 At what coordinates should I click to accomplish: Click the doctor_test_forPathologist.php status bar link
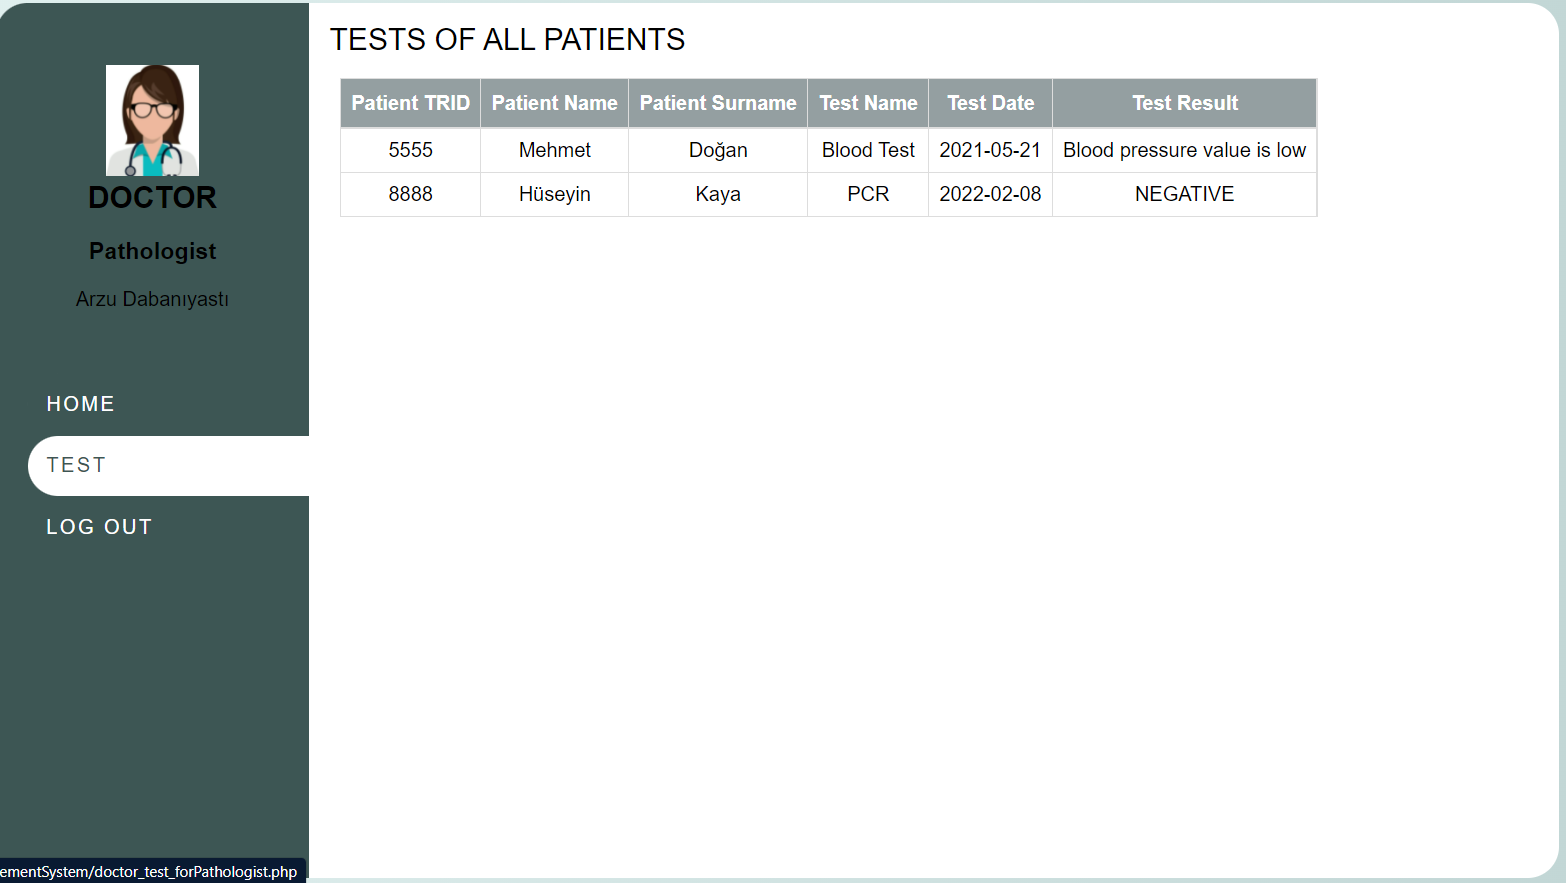(150, 871)
